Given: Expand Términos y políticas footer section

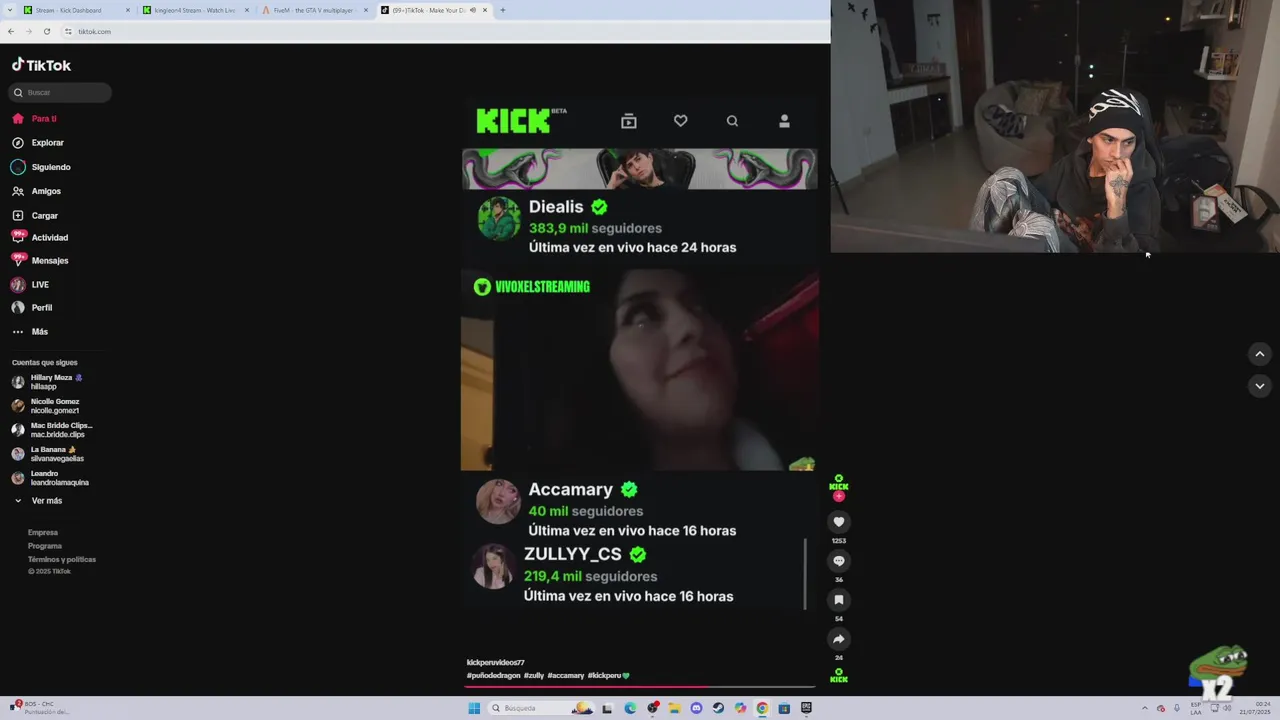Looking at the screenshot, I should (62, 559).
